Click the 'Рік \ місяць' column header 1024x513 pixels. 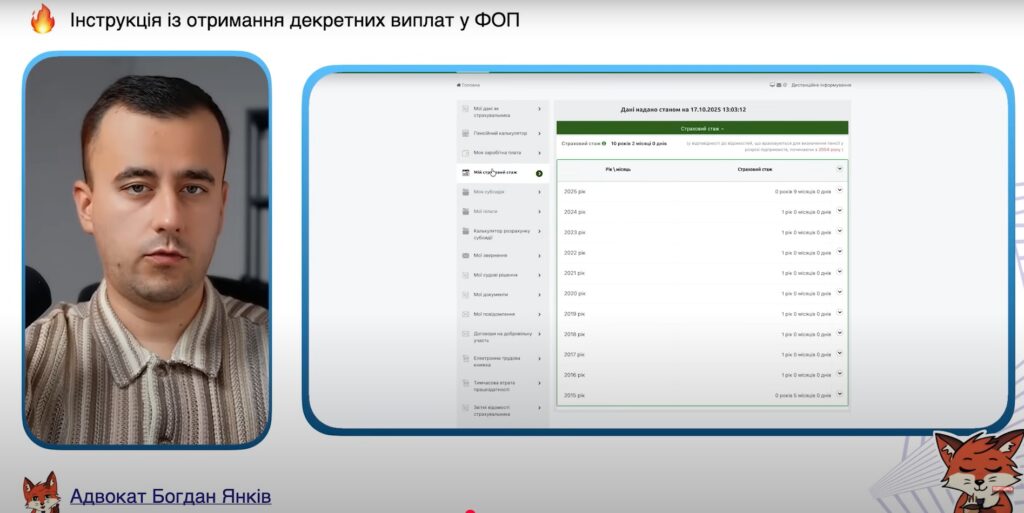[618, 170]
